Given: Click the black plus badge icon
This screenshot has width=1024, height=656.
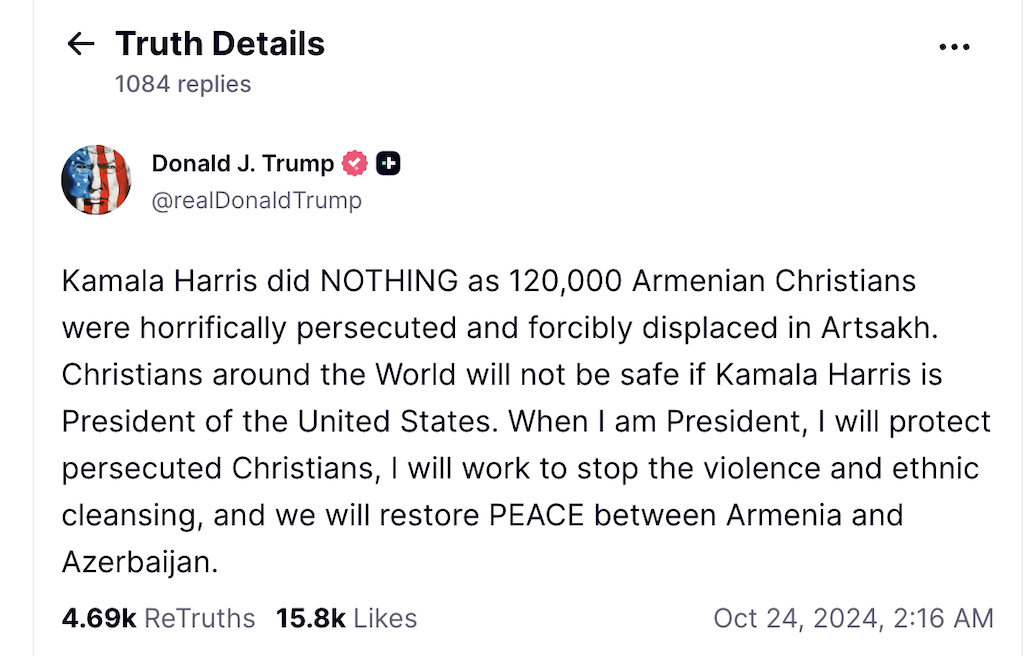Looking at the screenshot, I should pyautogui.click(x=388, y=163).
